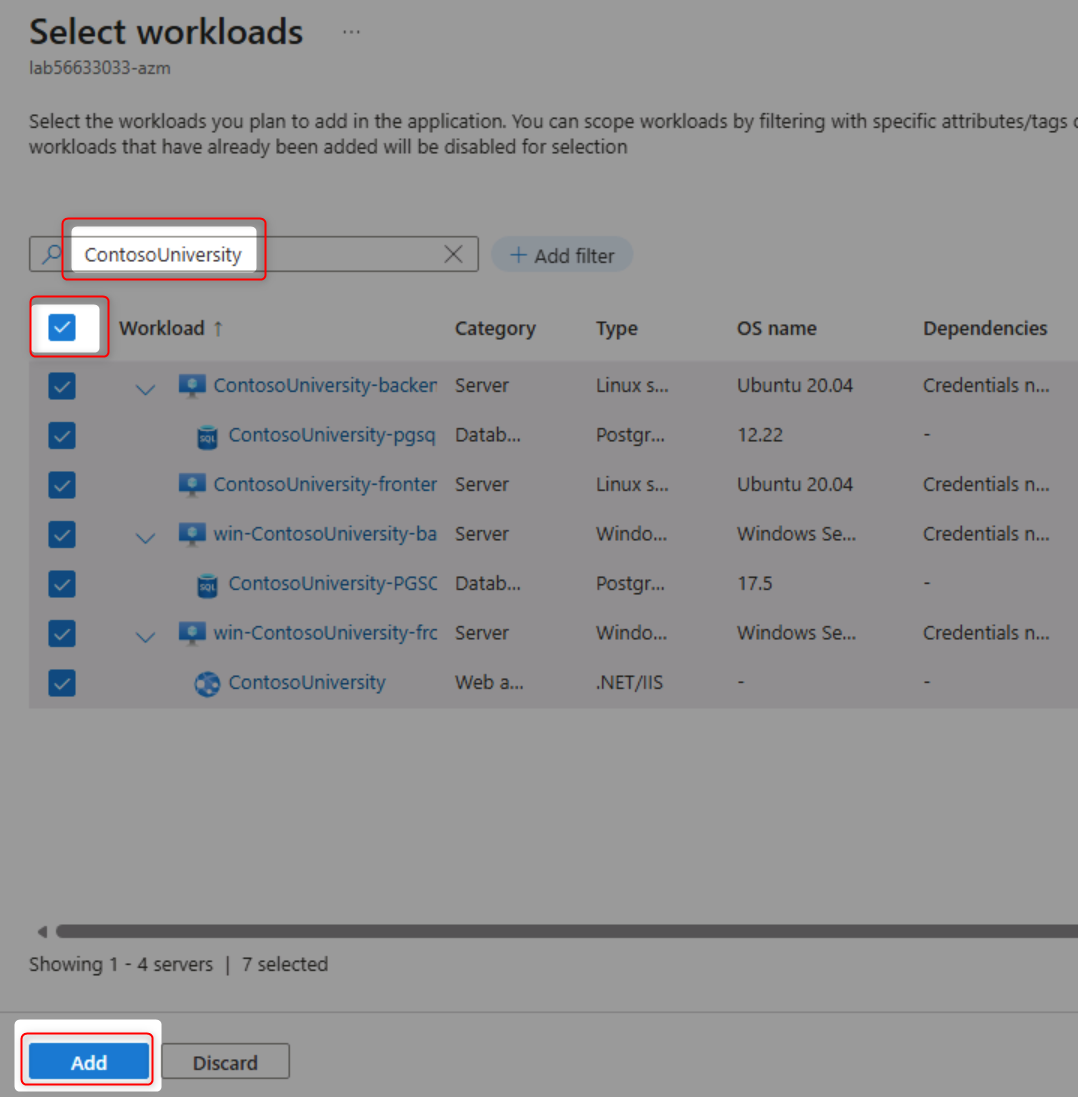The height and width of the screenshot is (1097, 1078).
Task: Uncheck the ContosoUniversity web app row
Action: (62, 684)
